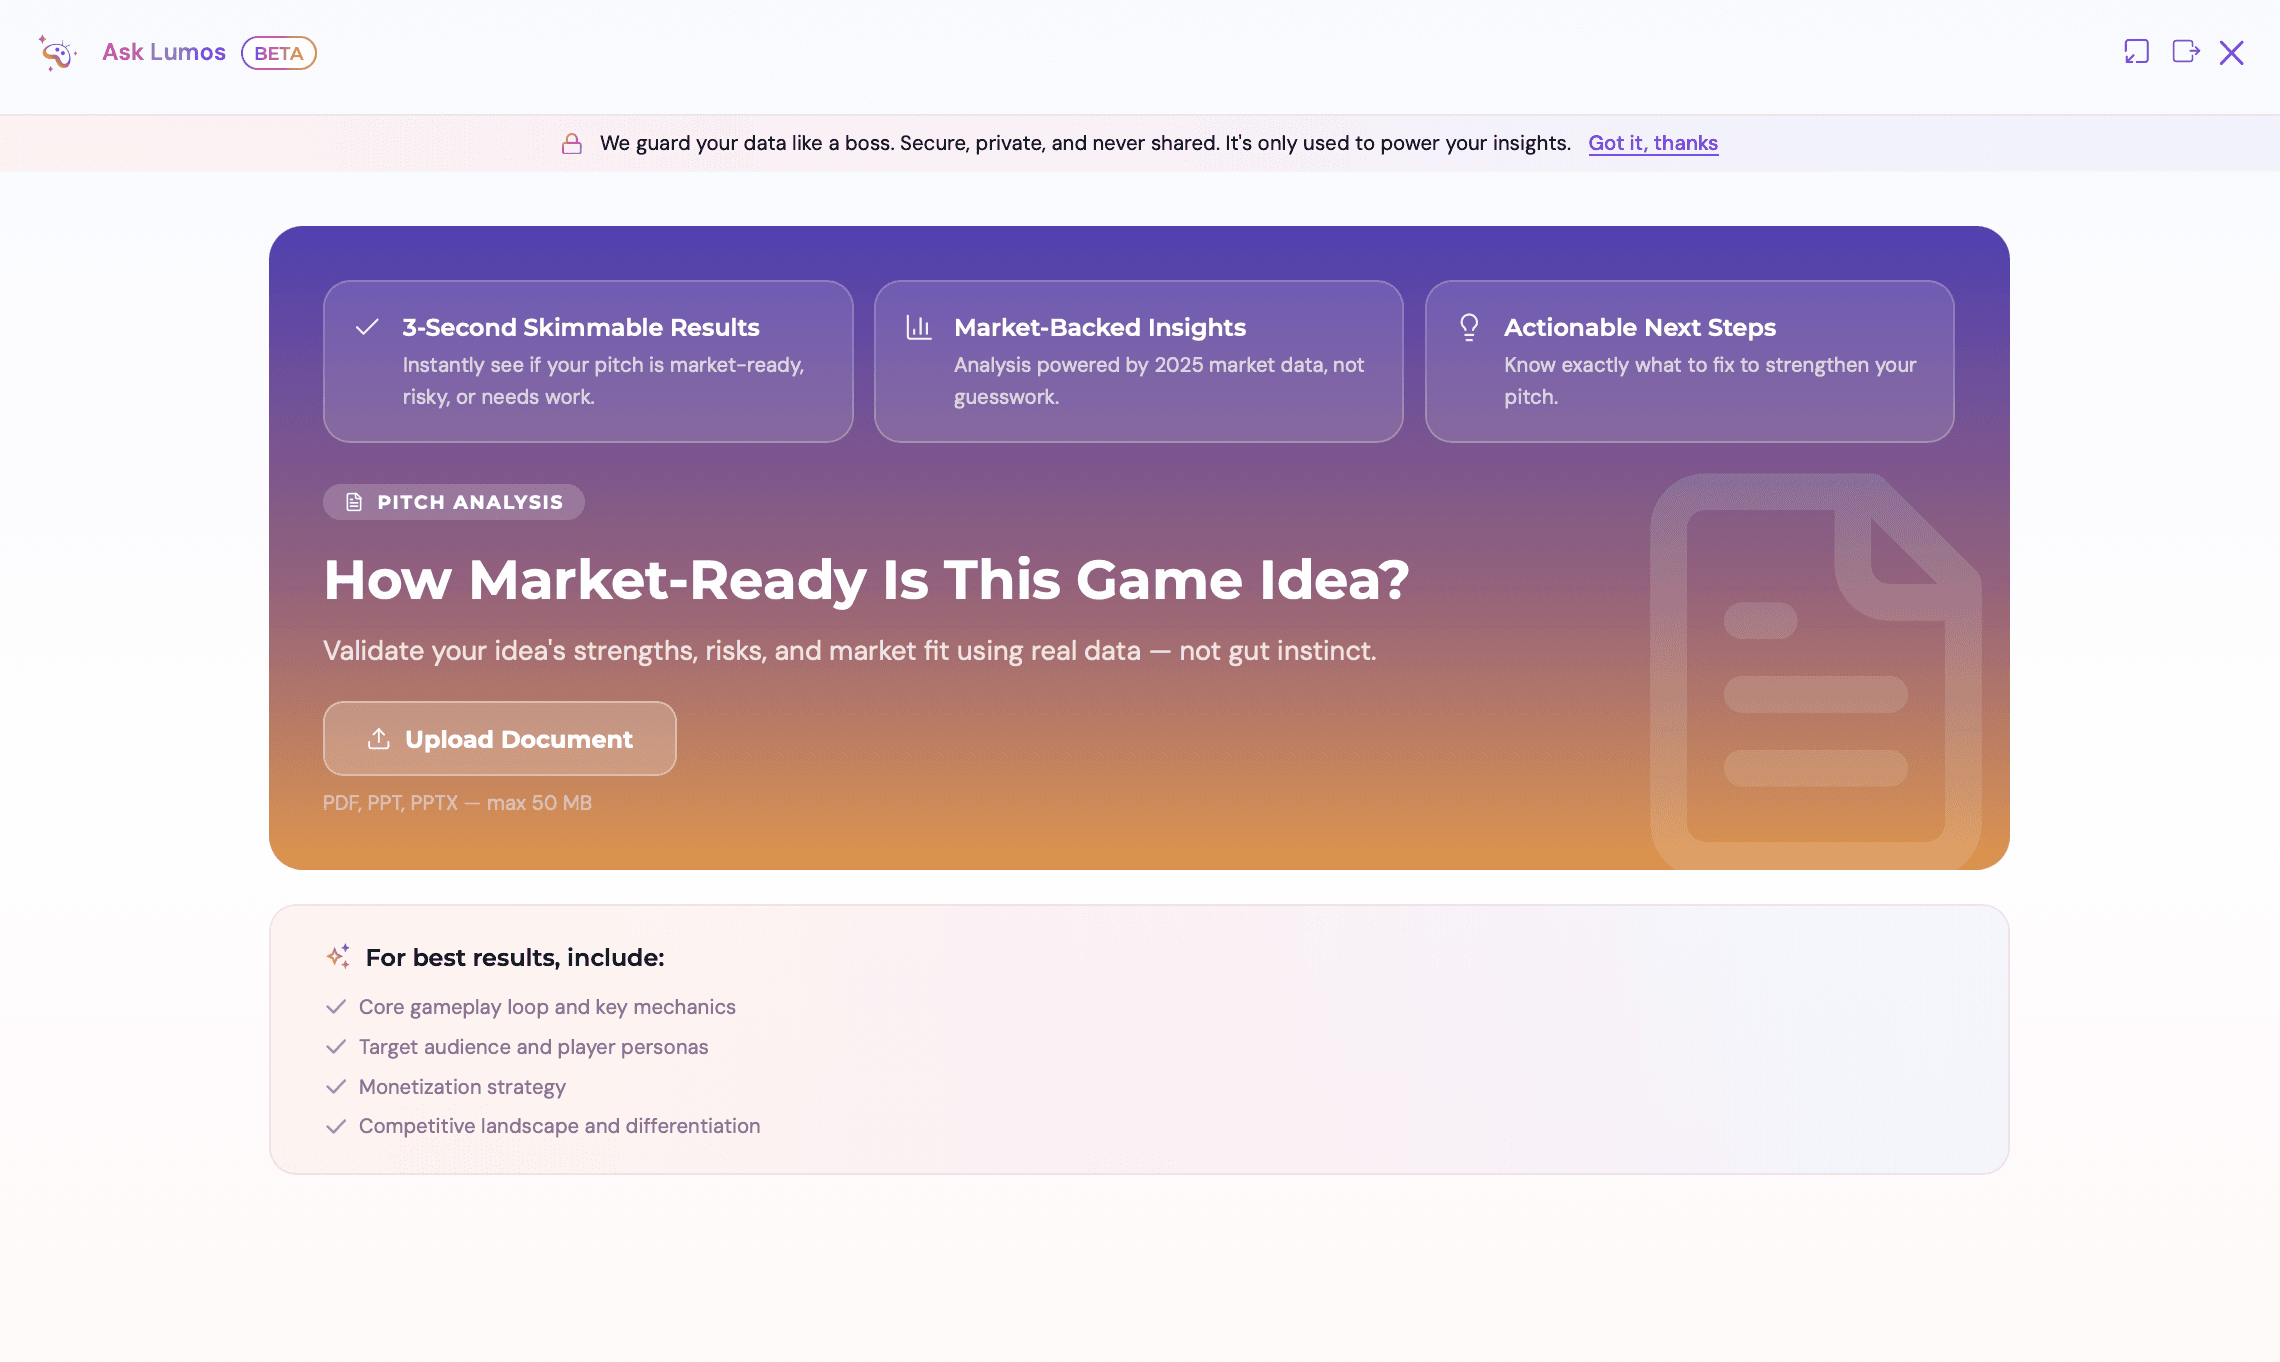Screen dimensions: 2280x1362
Task: Click the pop-out export arrow icon
Action: 2185,52
